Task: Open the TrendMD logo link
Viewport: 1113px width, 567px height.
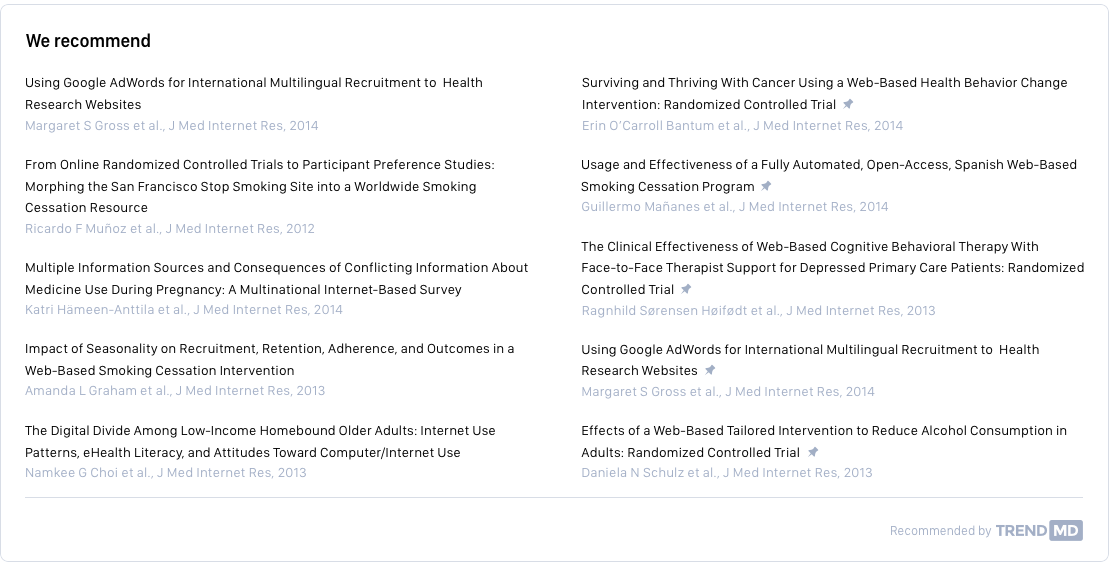Action: tap(1038, 531)
